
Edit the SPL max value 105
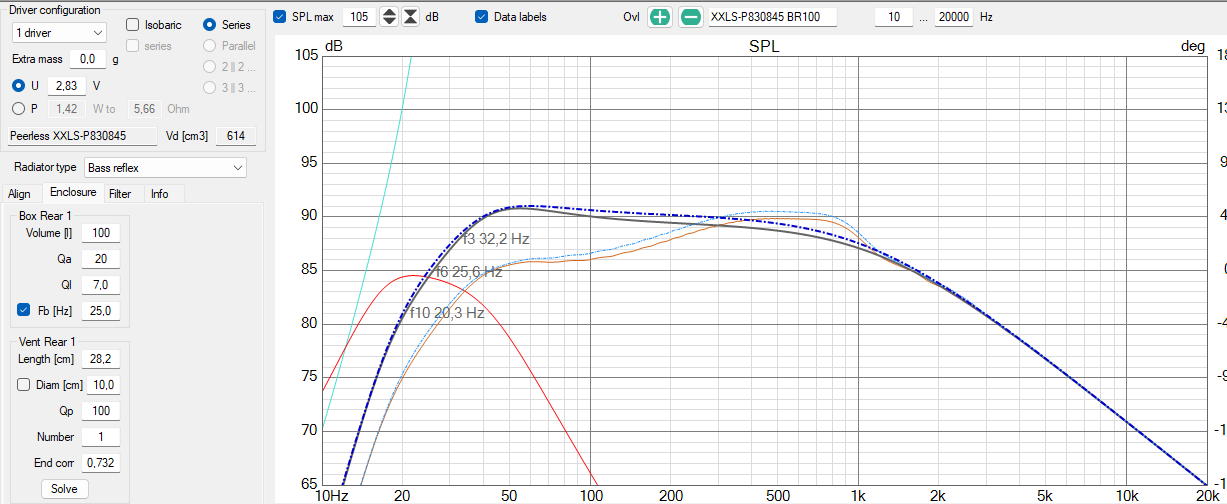coord(360,17)
